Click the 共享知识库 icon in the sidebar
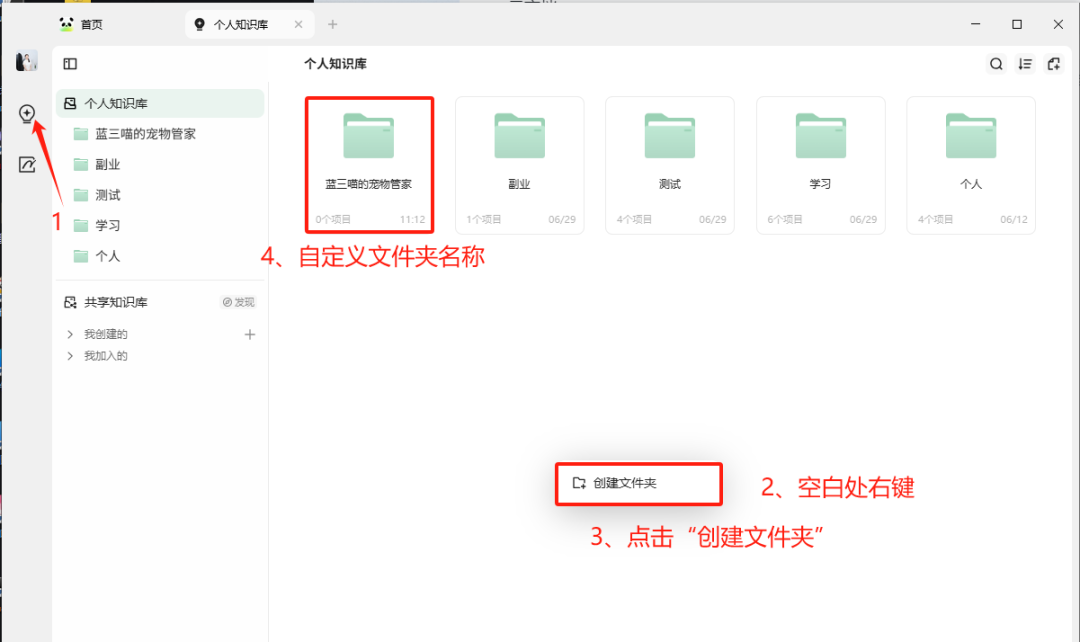Viewport: 1080px width, 642px height. coord(69,301)
